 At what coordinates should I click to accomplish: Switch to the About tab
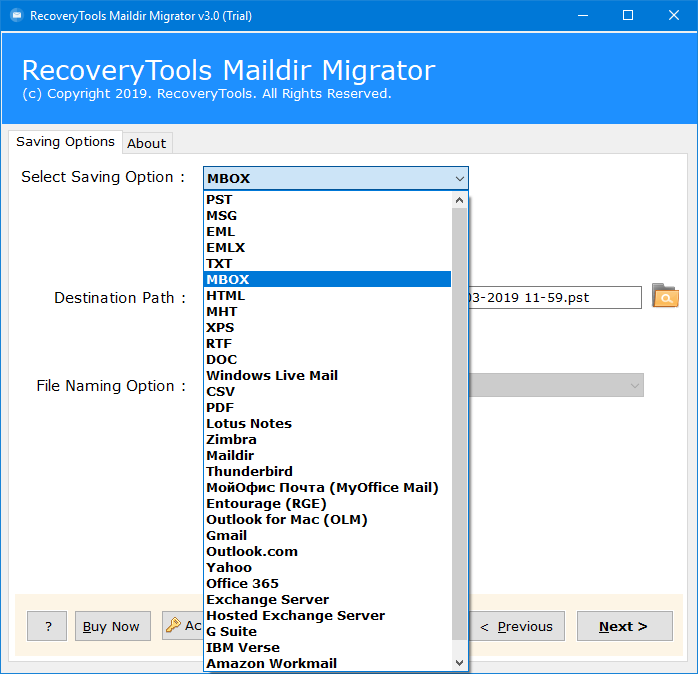click(146, 143)
